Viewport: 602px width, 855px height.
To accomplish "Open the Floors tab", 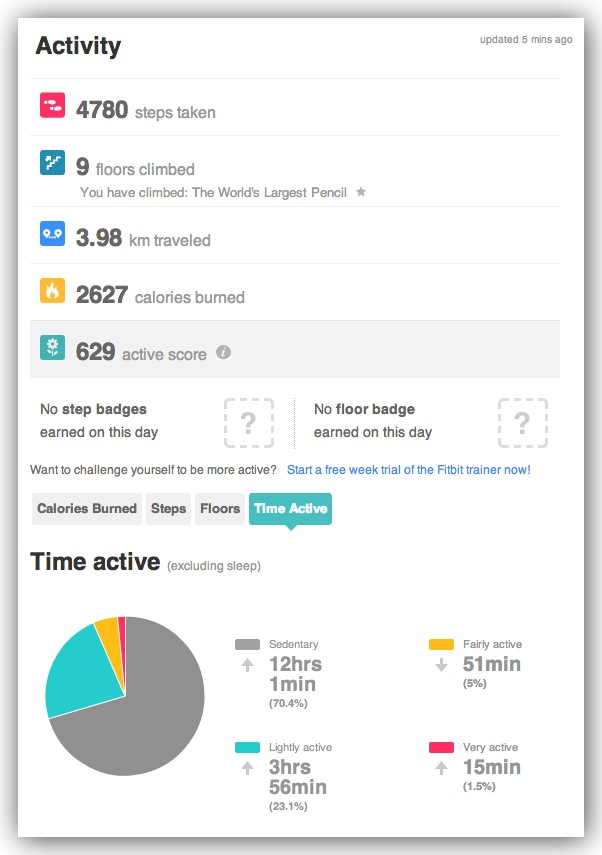I will point(220,509).
